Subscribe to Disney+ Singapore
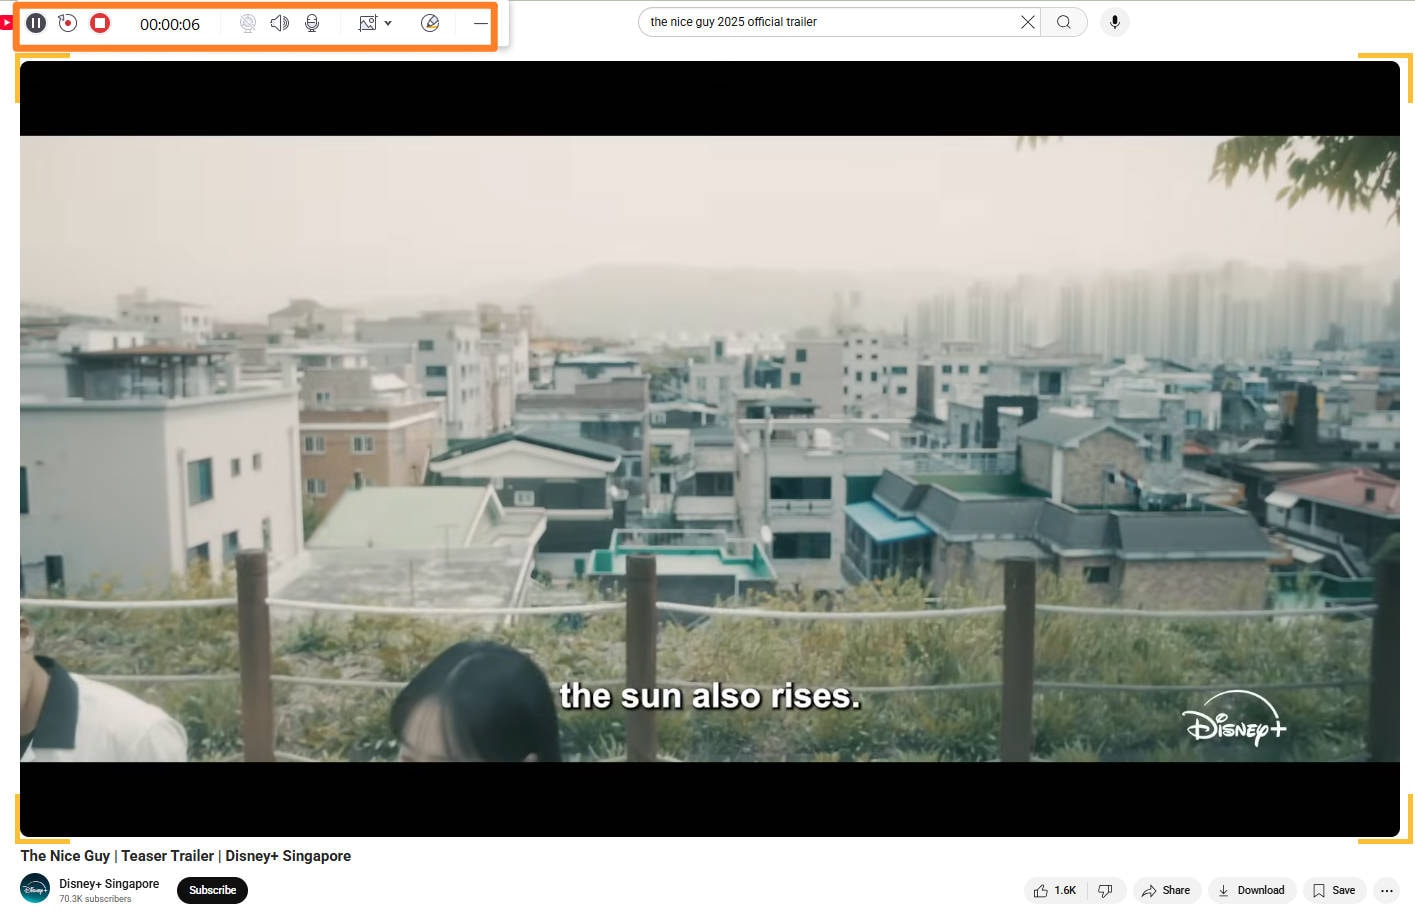The image size is (1415, 914). [212, 890]
